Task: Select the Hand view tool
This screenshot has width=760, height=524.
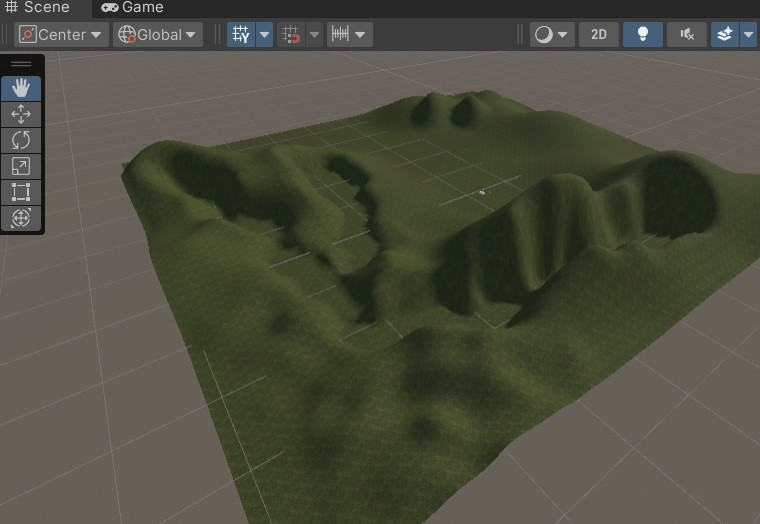Action: pos(21,89)
